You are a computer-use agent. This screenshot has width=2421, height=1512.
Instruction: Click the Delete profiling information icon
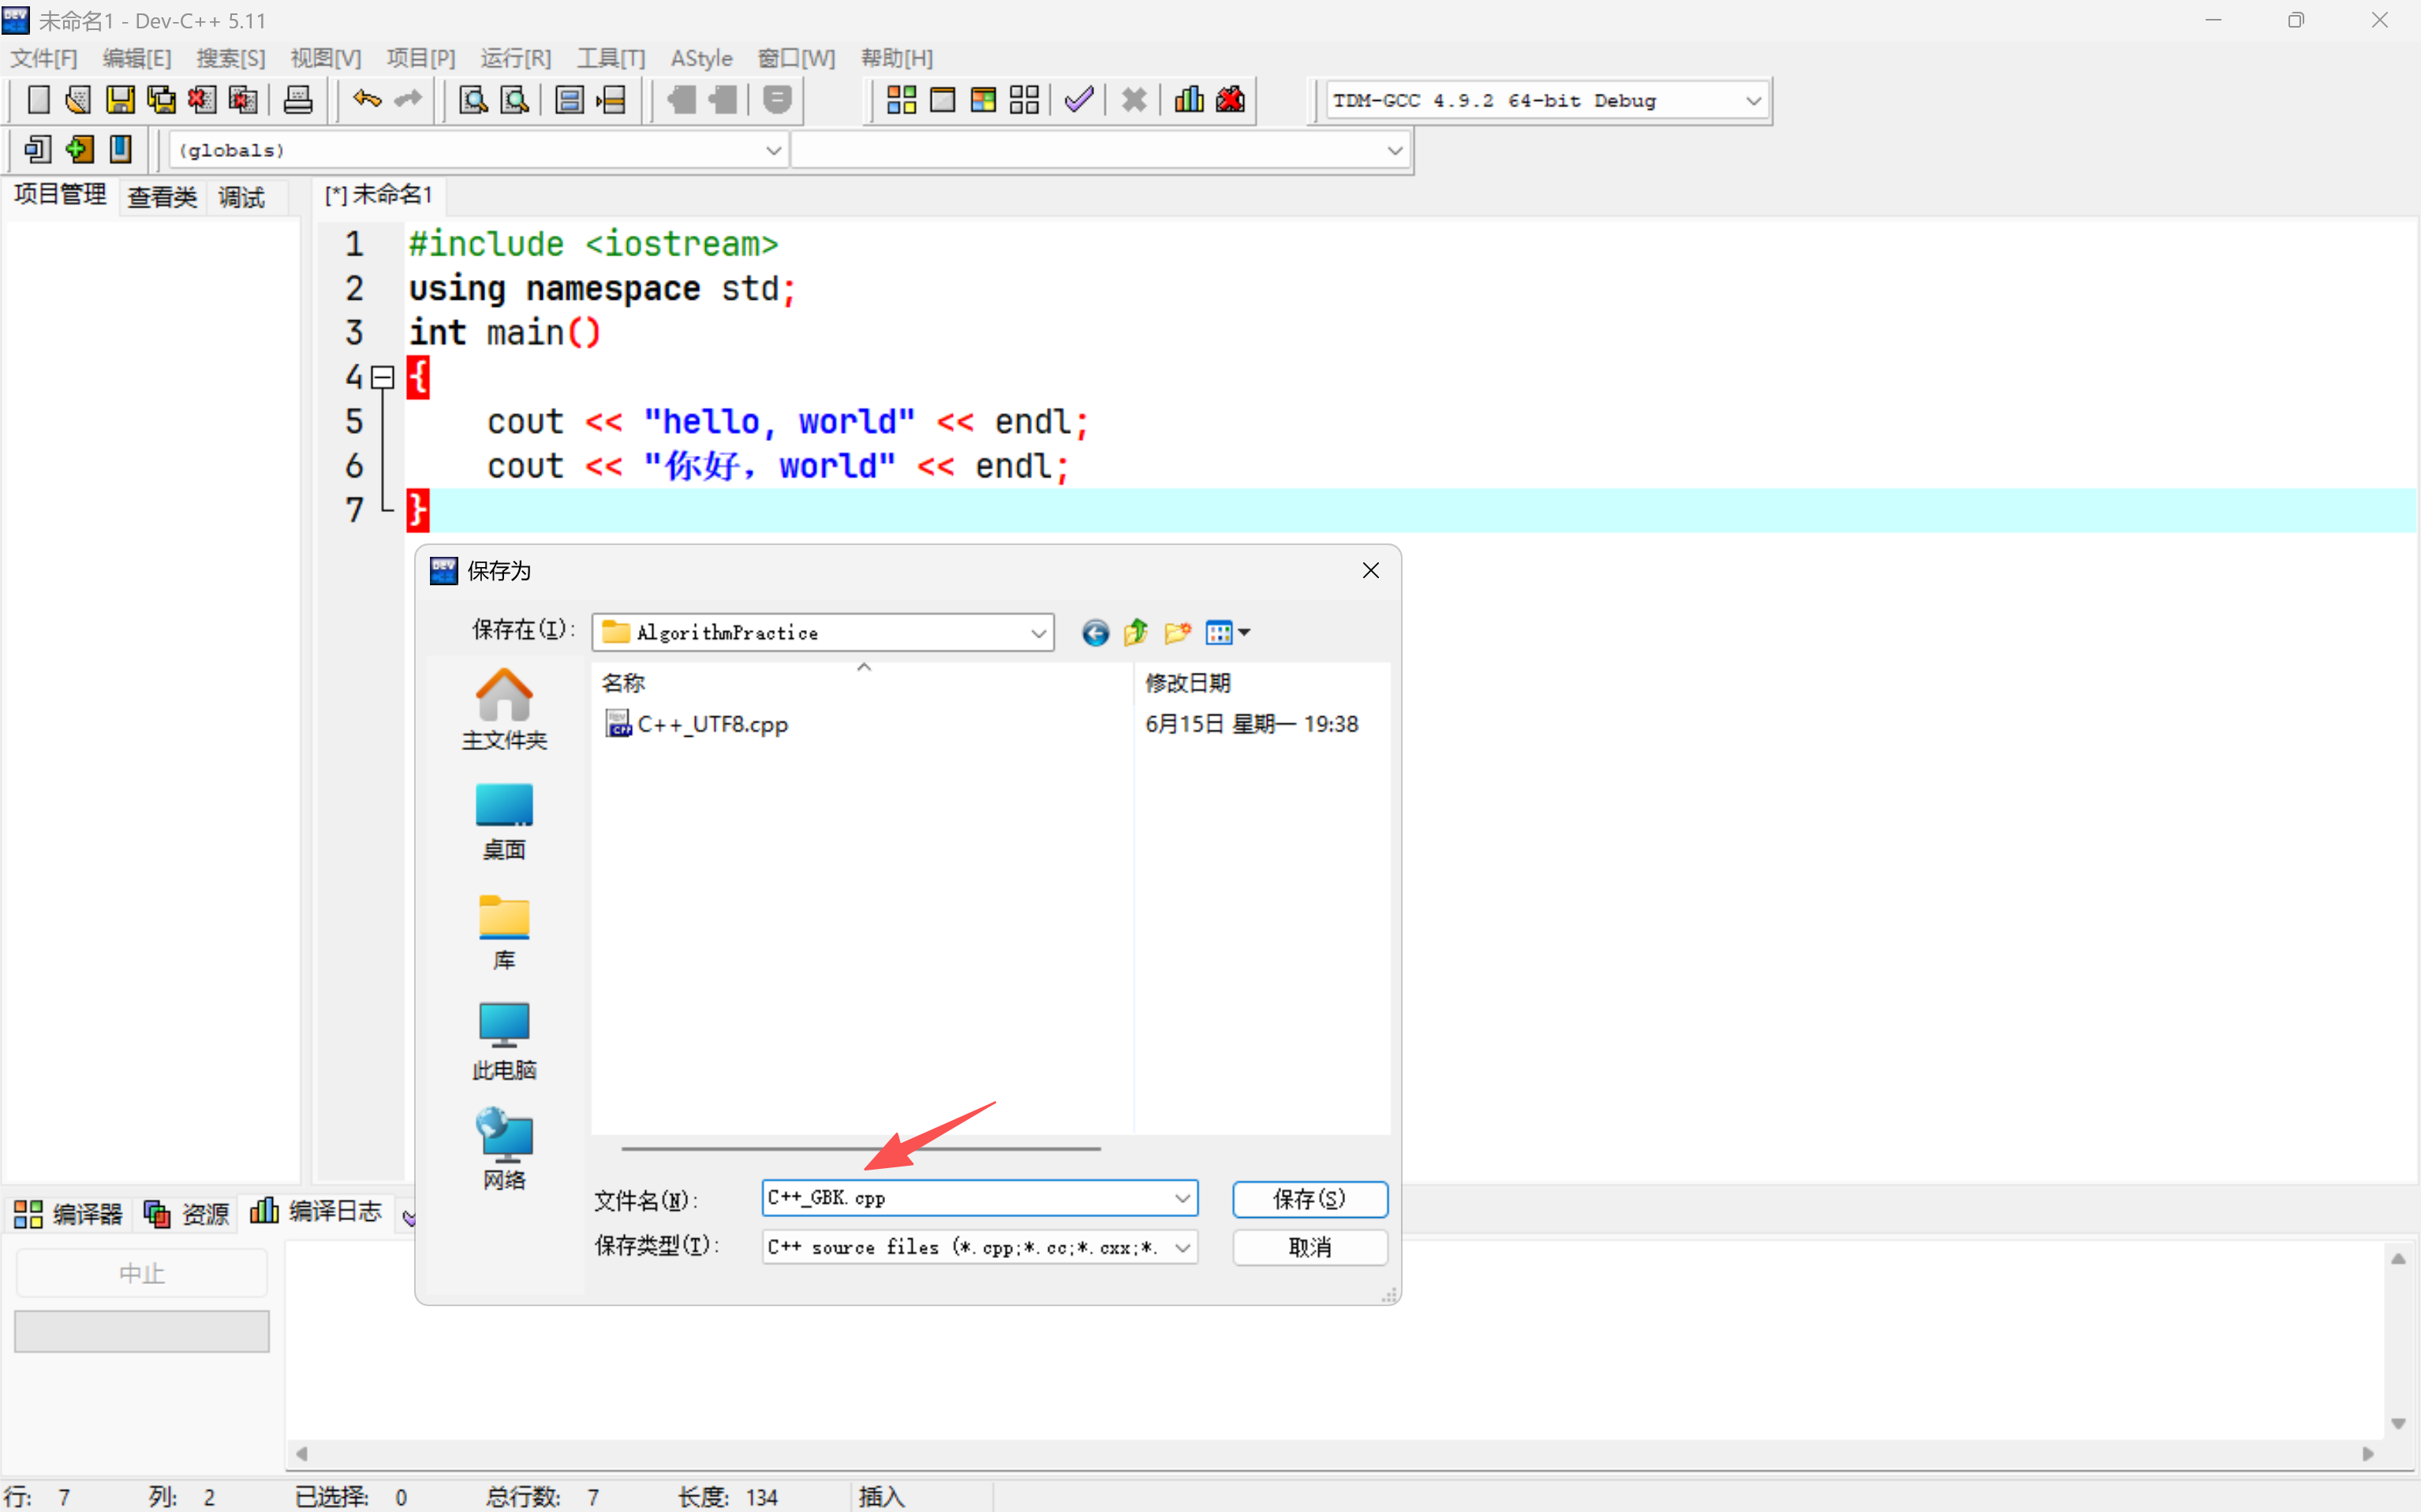(x=1230, y=100)
